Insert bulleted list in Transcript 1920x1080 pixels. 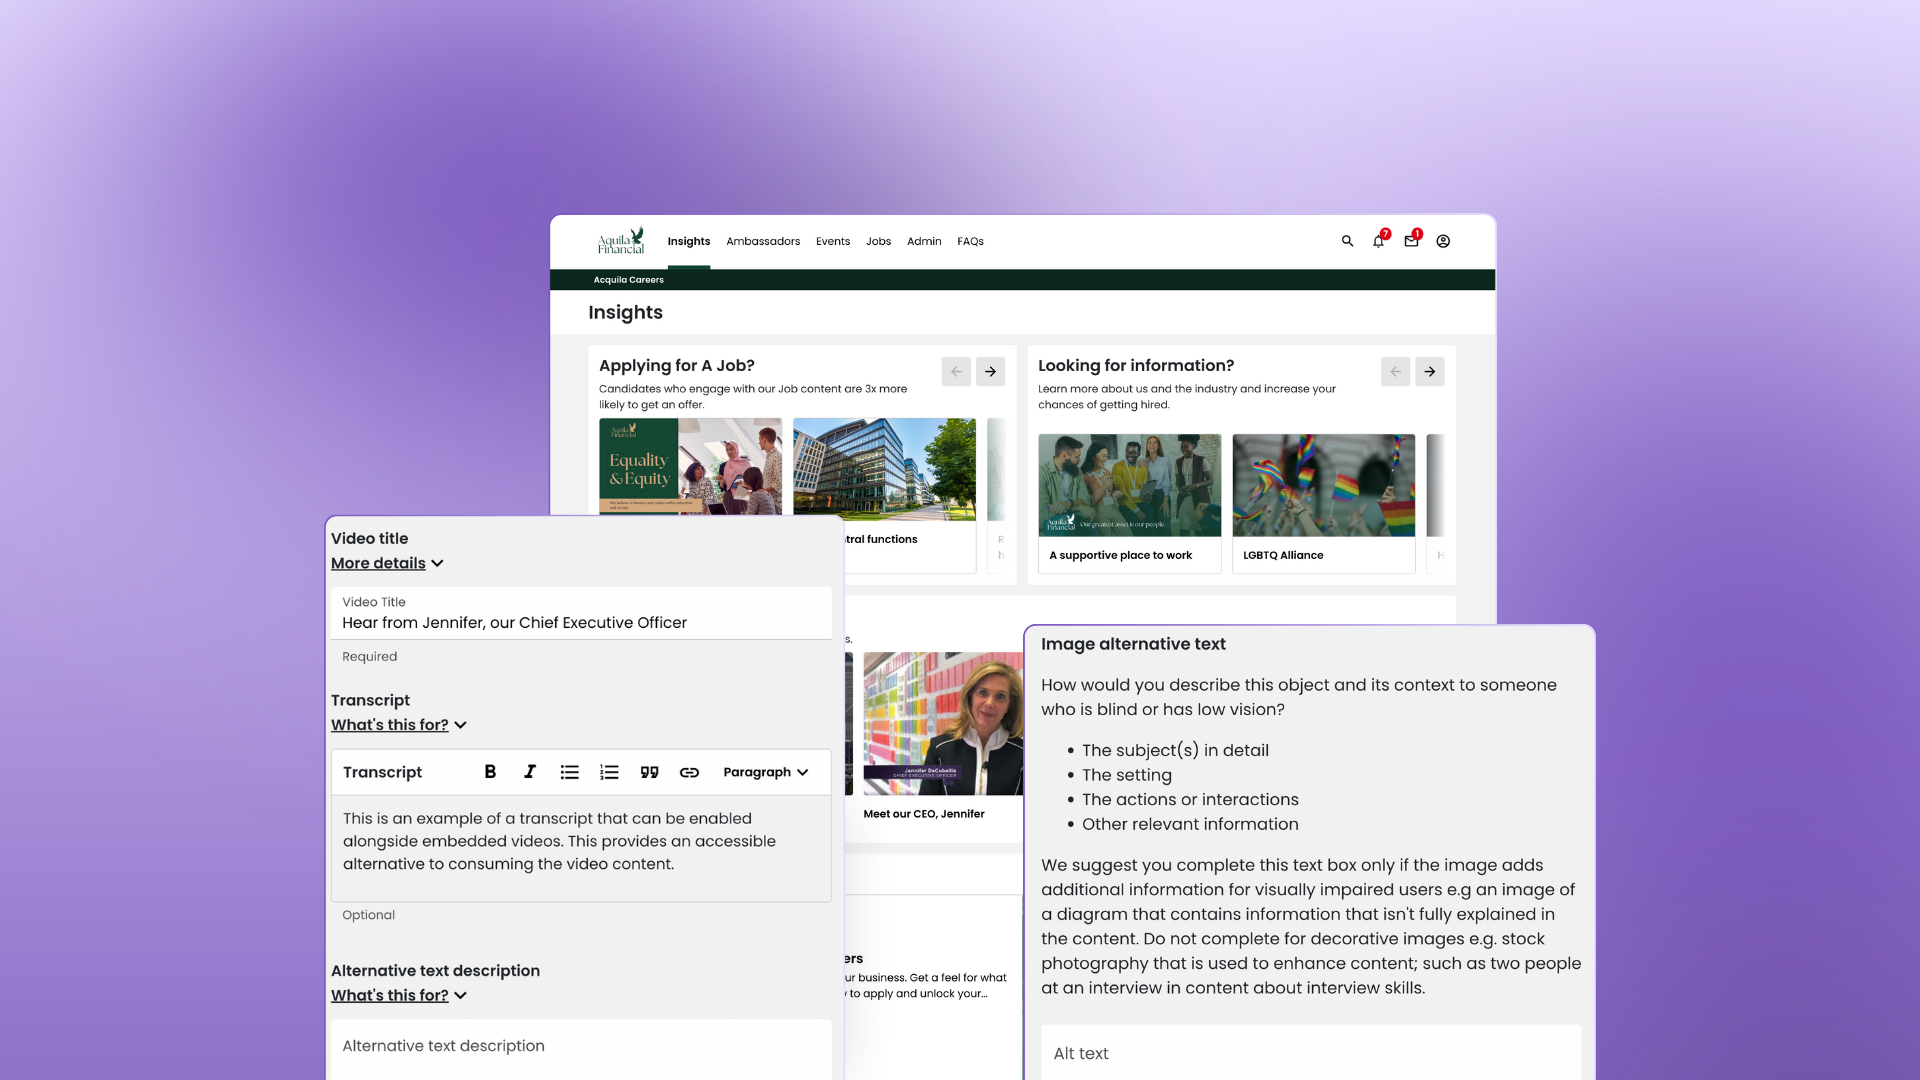click(570, 772)
